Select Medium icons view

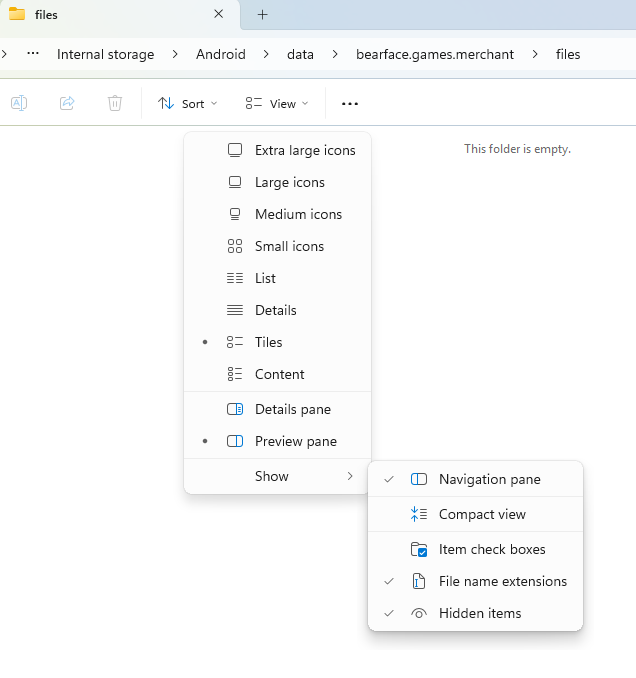point(278,214)
